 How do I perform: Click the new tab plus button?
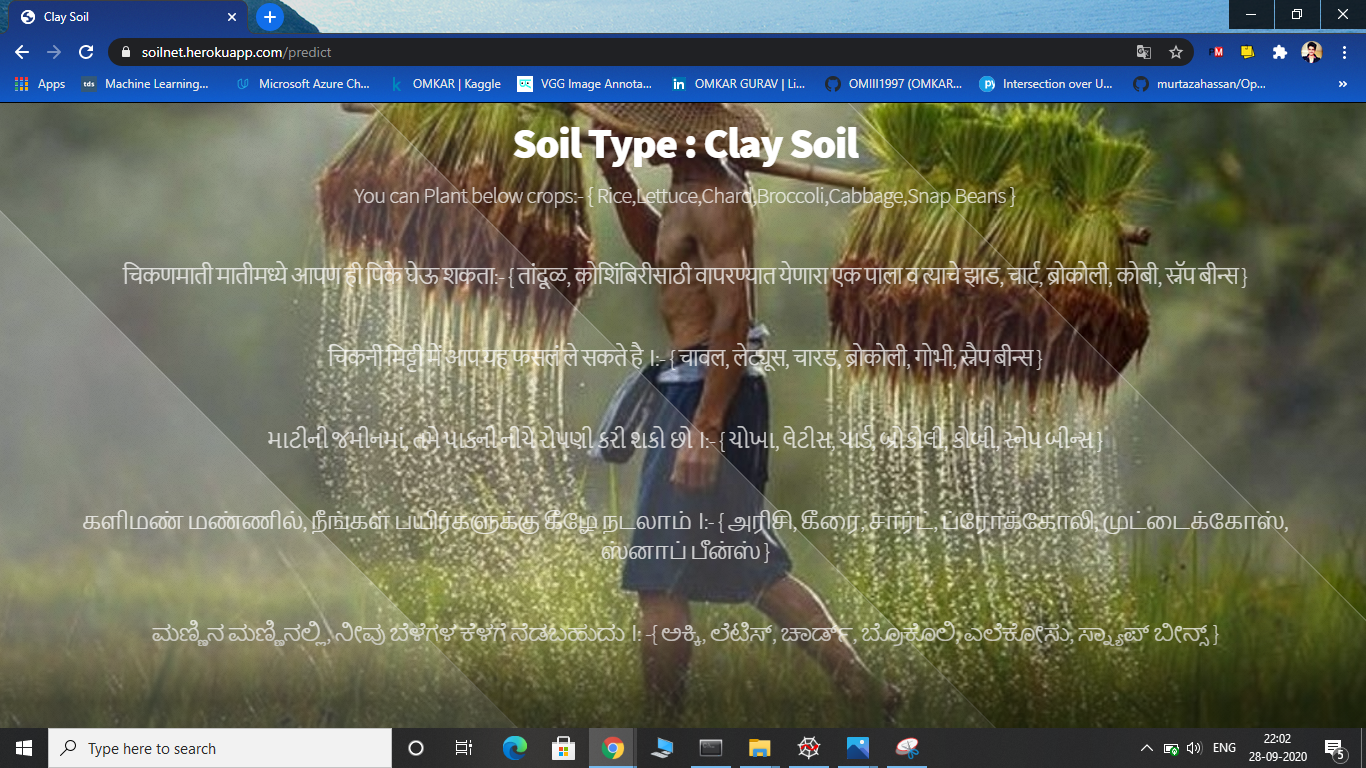[269, 17]
